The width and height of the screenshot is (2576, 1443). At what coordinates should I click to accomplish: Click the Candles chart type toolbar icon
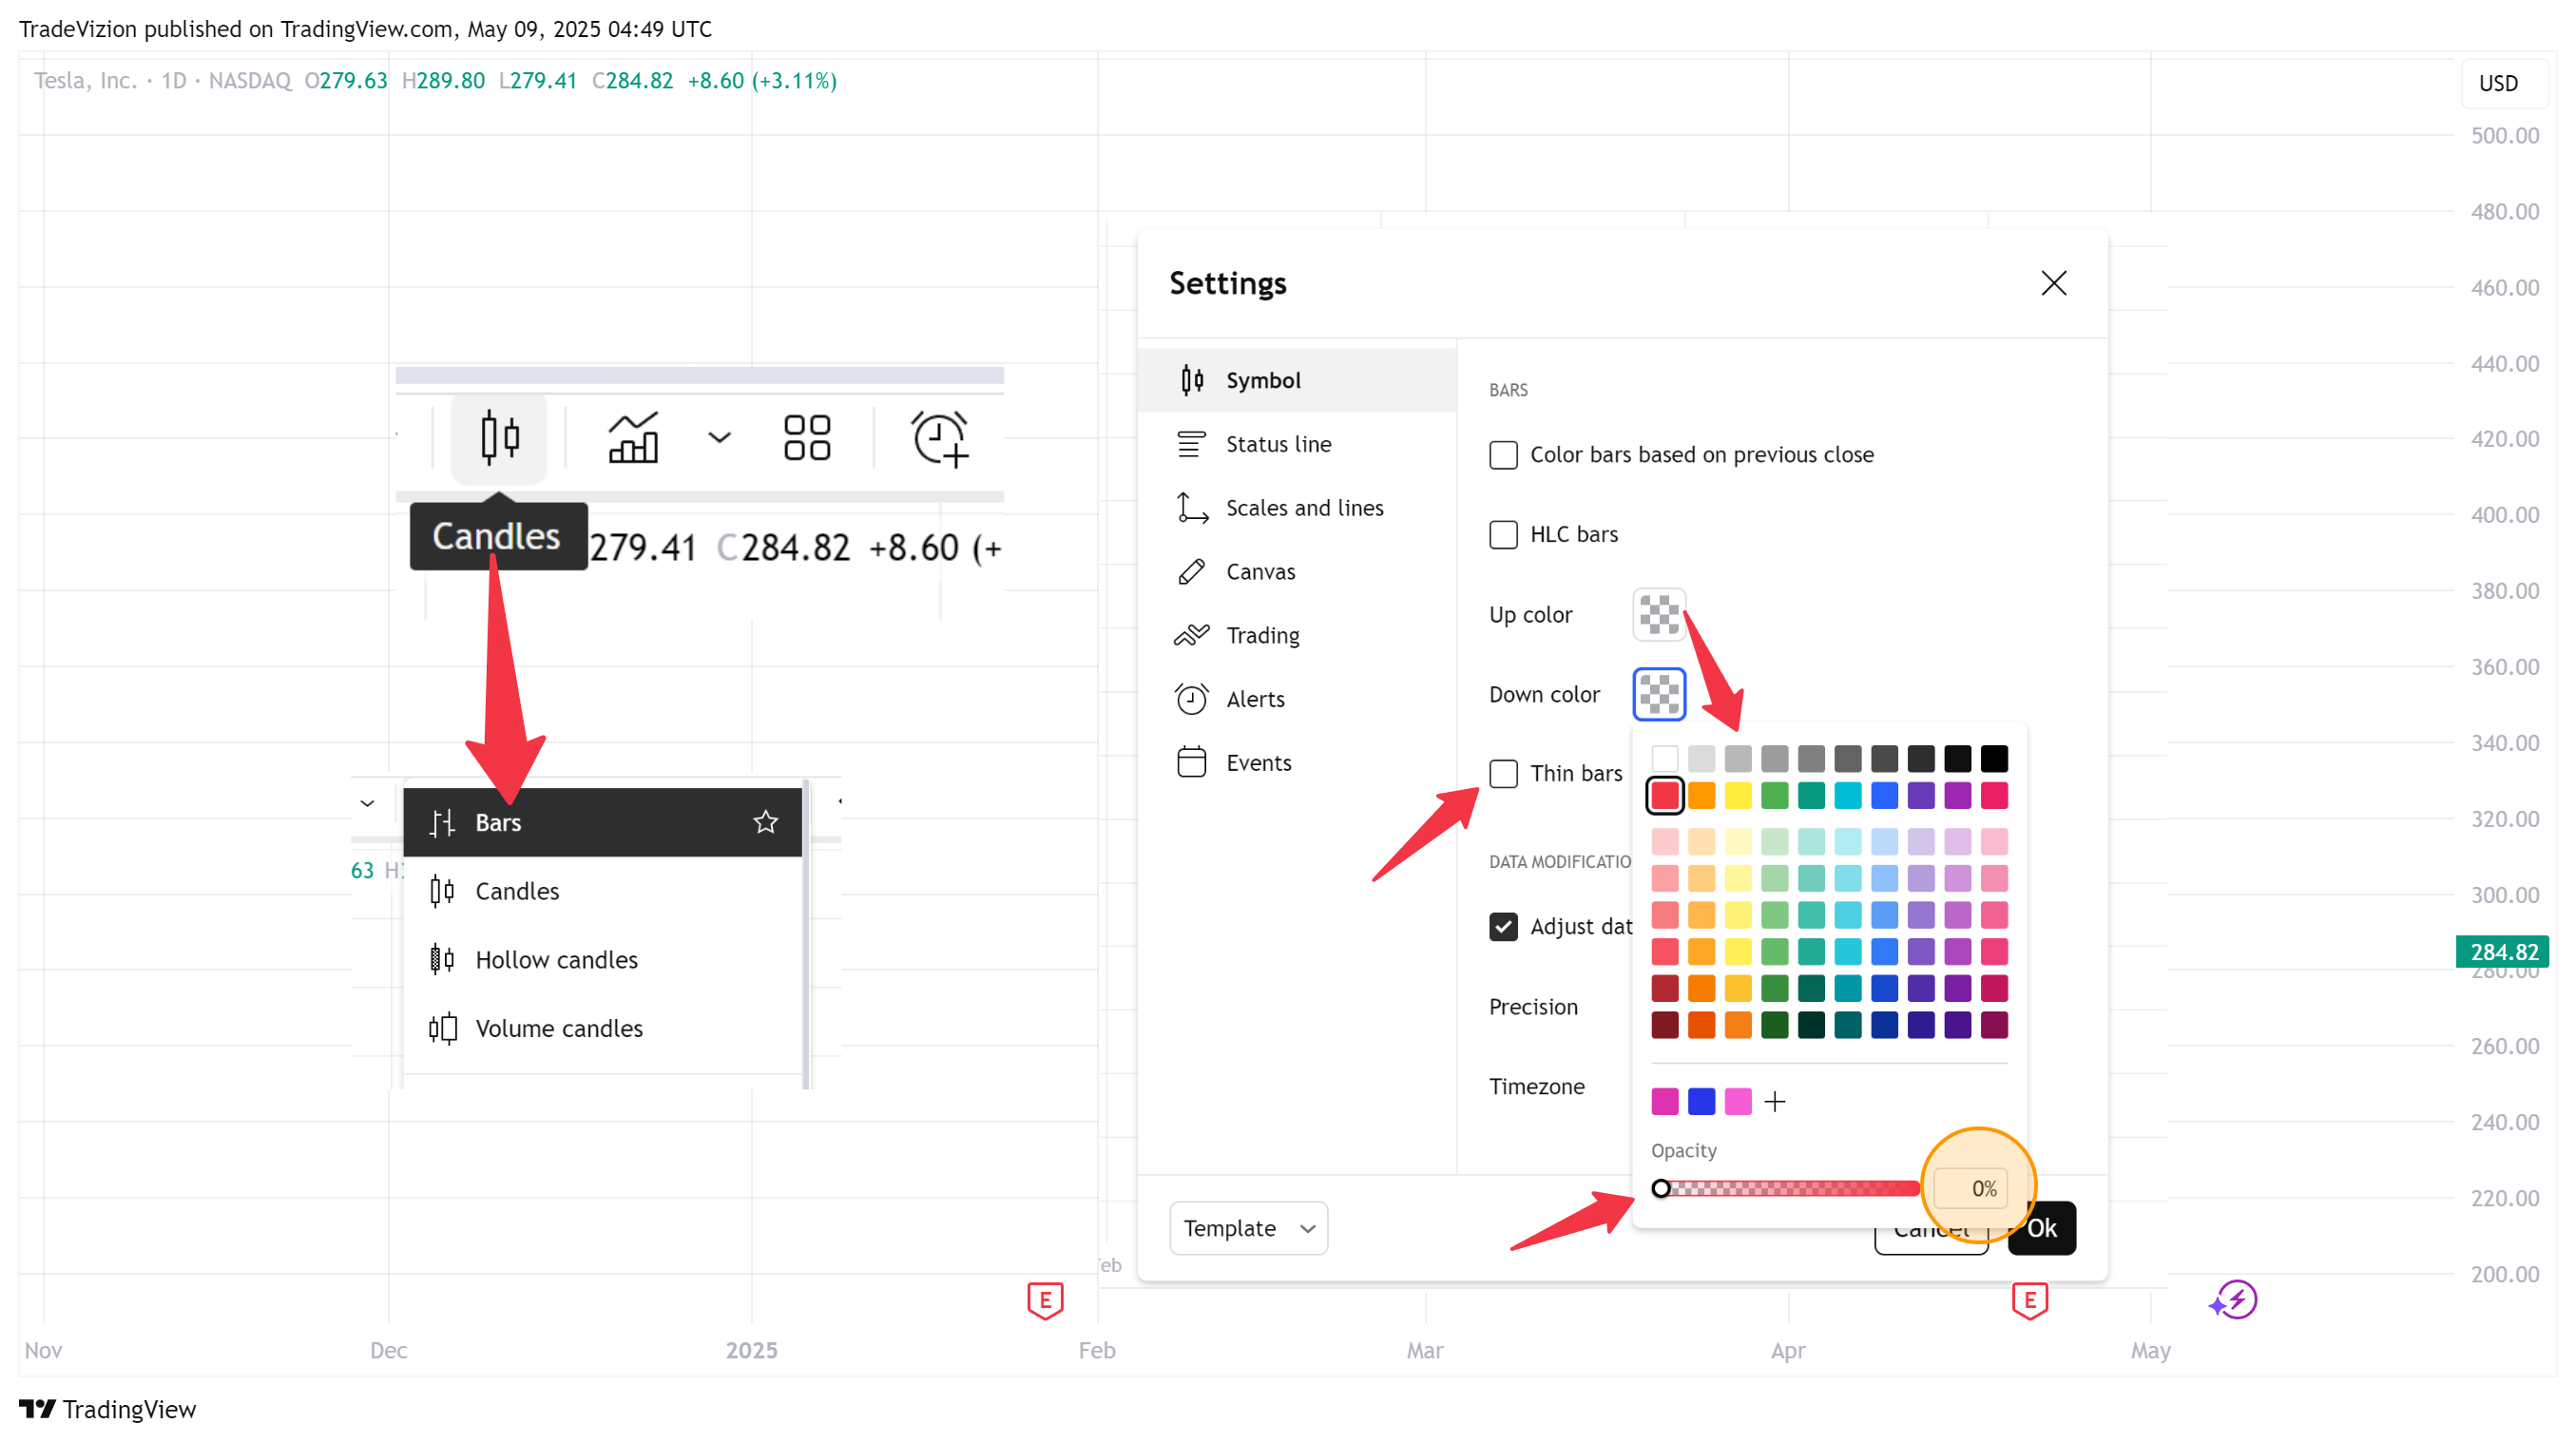click(499, 437)
